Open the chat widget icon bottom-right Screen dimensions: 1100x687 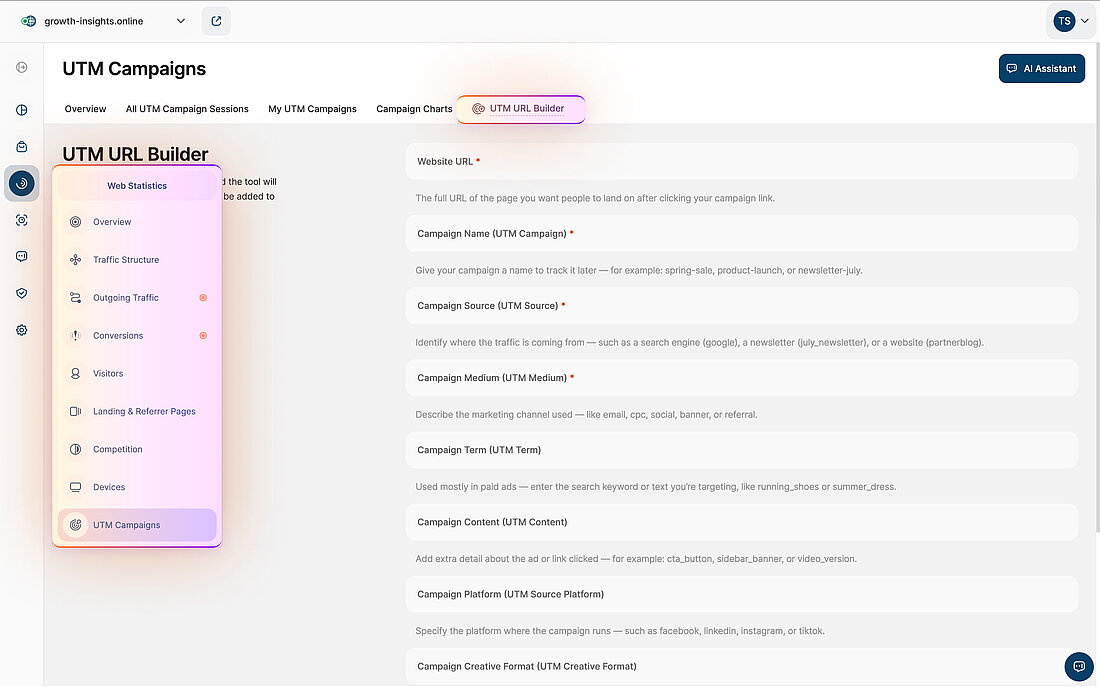coord(1078,666)
